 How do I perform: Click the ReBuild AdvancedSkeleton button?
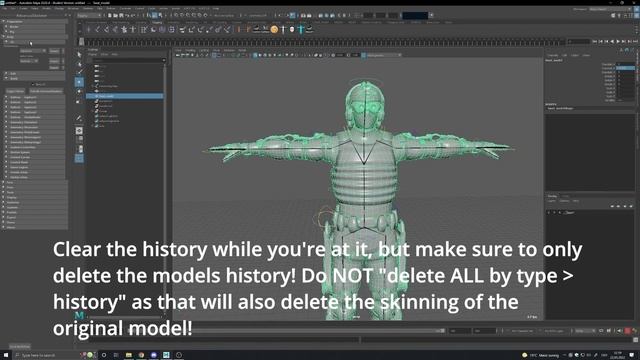click(46, 91)
